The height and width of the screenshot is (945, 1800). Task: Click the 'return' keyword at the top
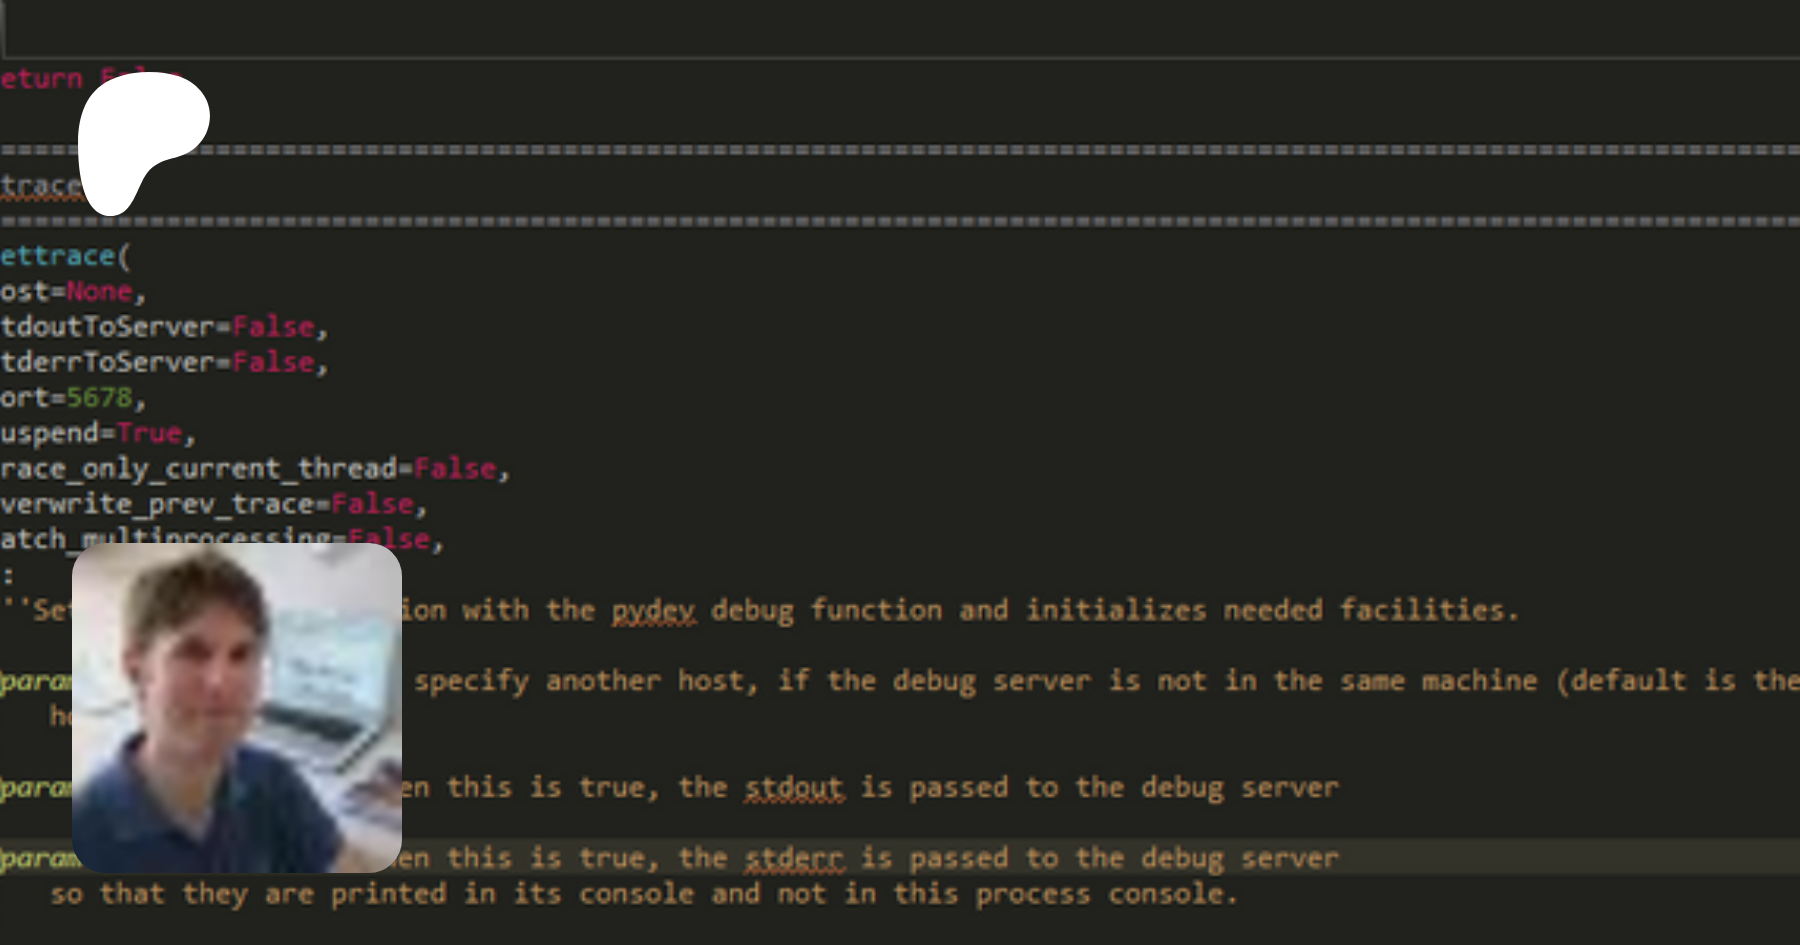[41, 79]
